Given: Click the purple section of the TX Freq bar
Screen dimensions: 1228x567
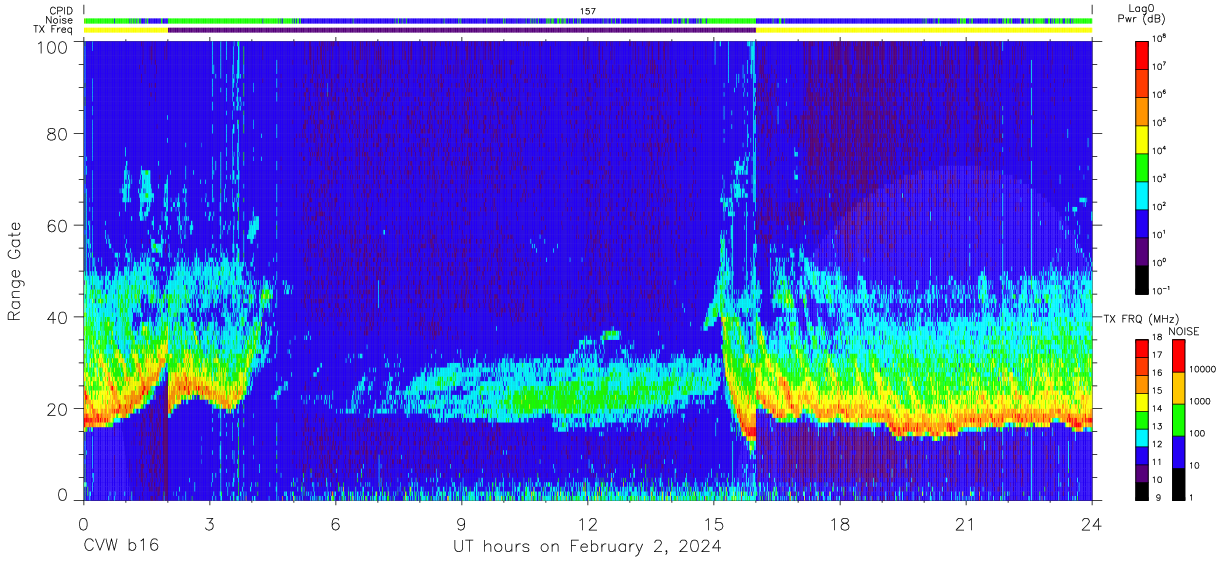Looking at the screenshot, I should pos(462,30).
